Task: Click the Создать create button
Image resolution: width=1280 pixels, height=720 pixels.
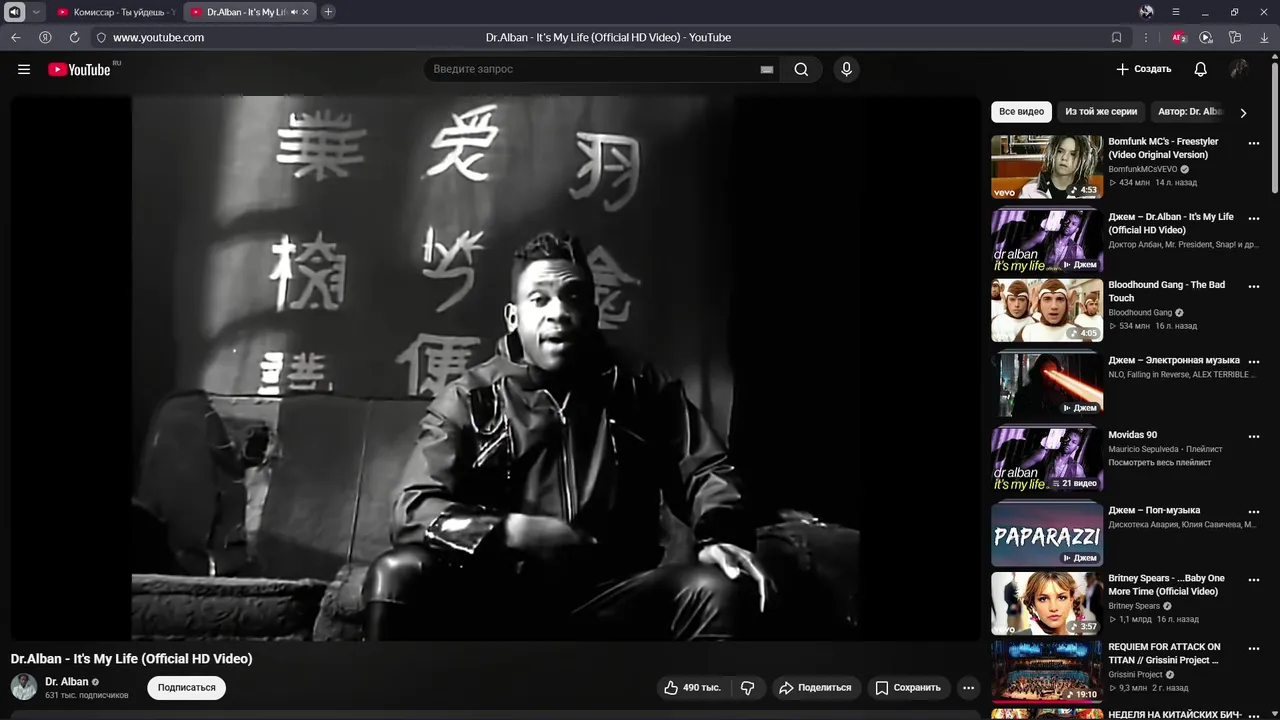Action: point(1143,69)
